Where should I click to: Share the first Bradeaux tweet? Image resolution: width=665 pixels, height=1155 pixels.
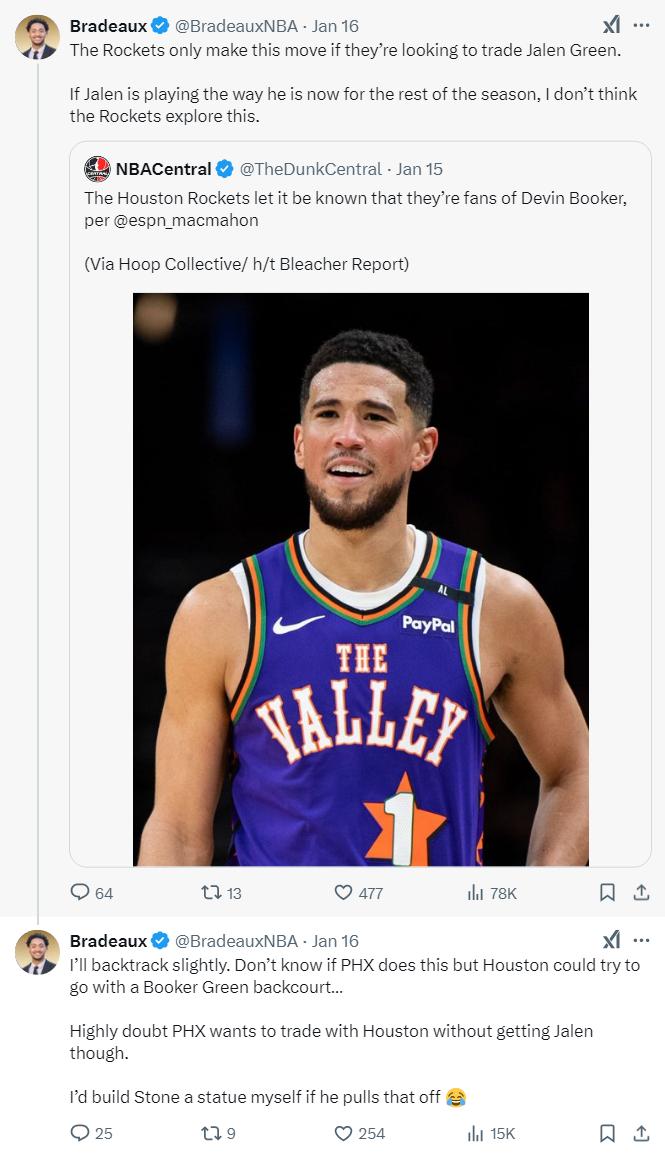click(x=642, y=892)
